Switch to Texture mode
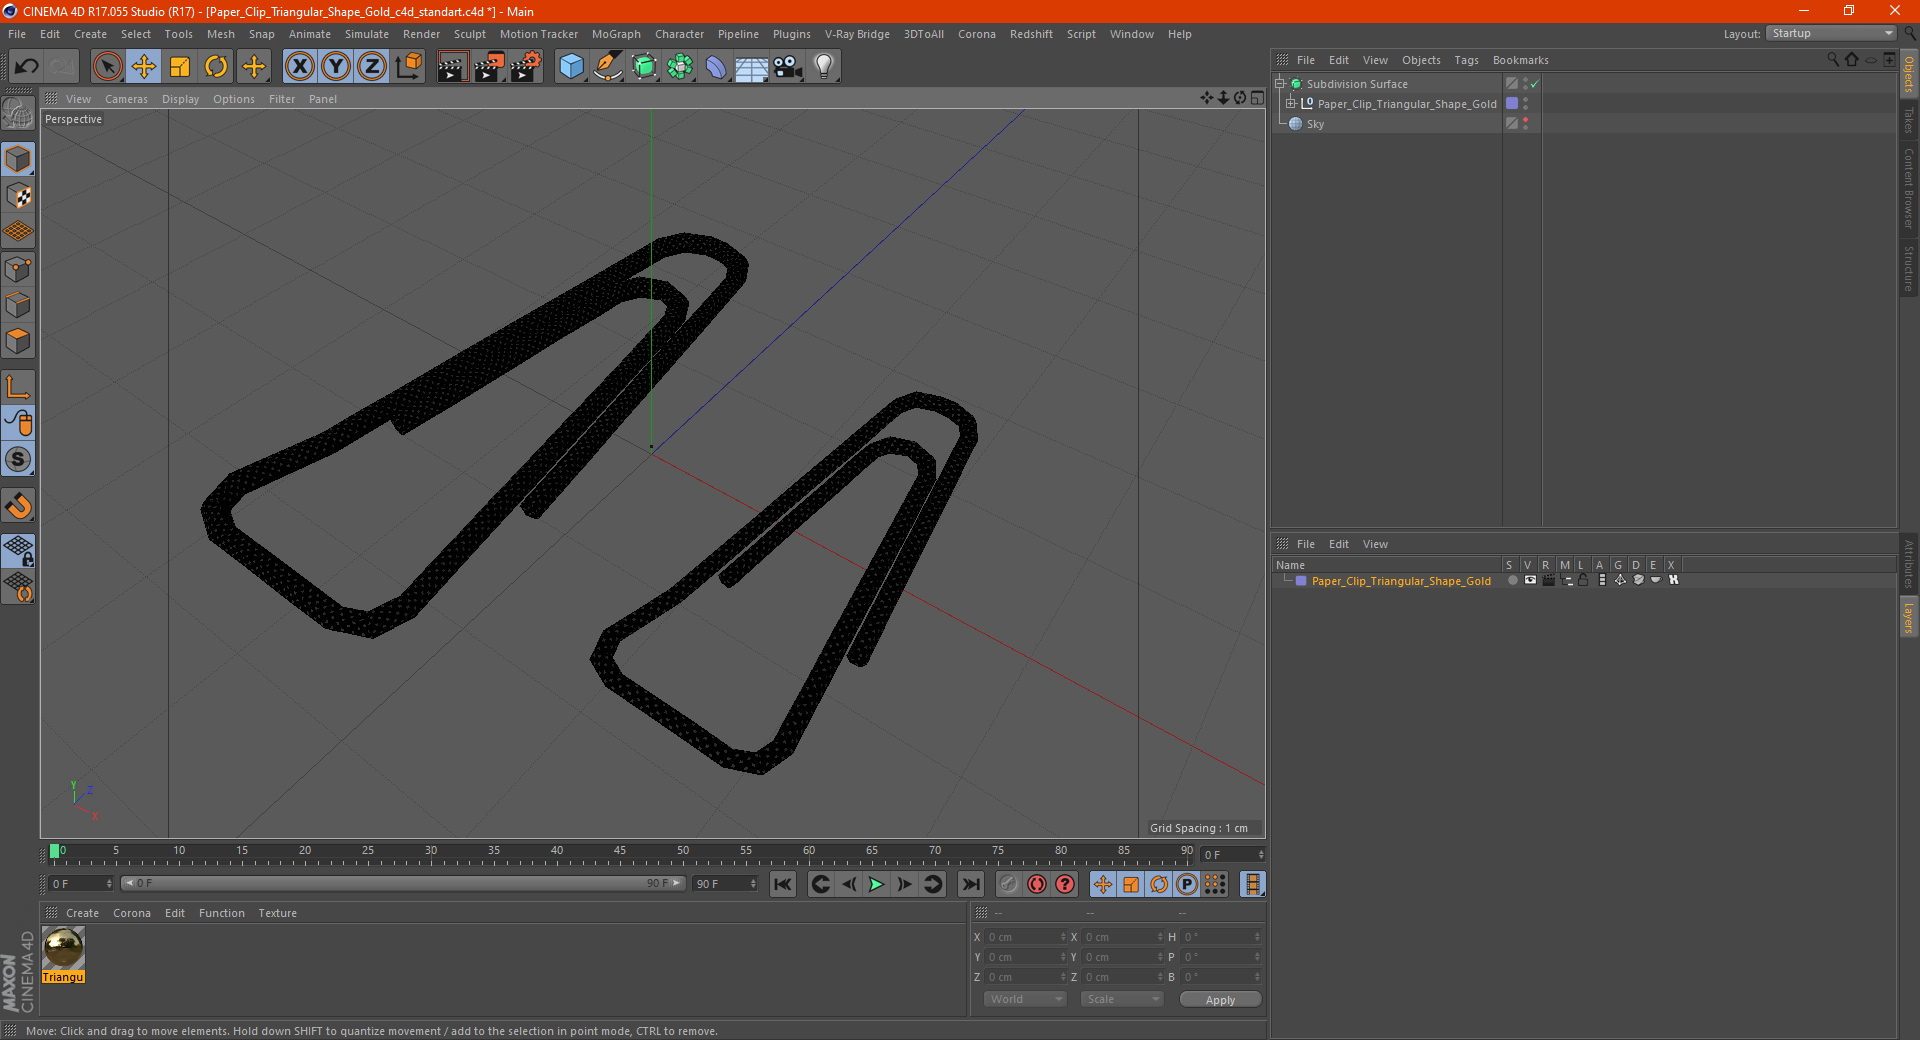Screen dimensions: 1920x1040 (18, 196)
